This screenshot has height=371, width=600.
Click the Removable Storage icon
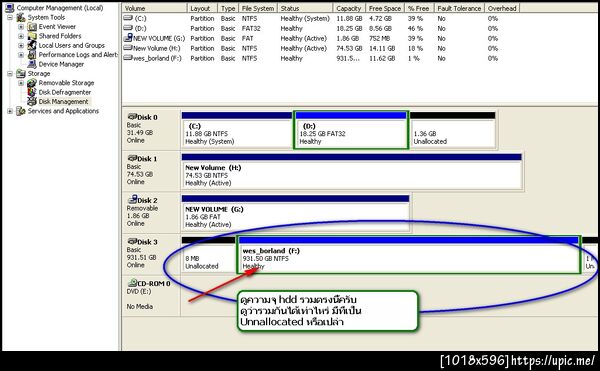[32, 83]
